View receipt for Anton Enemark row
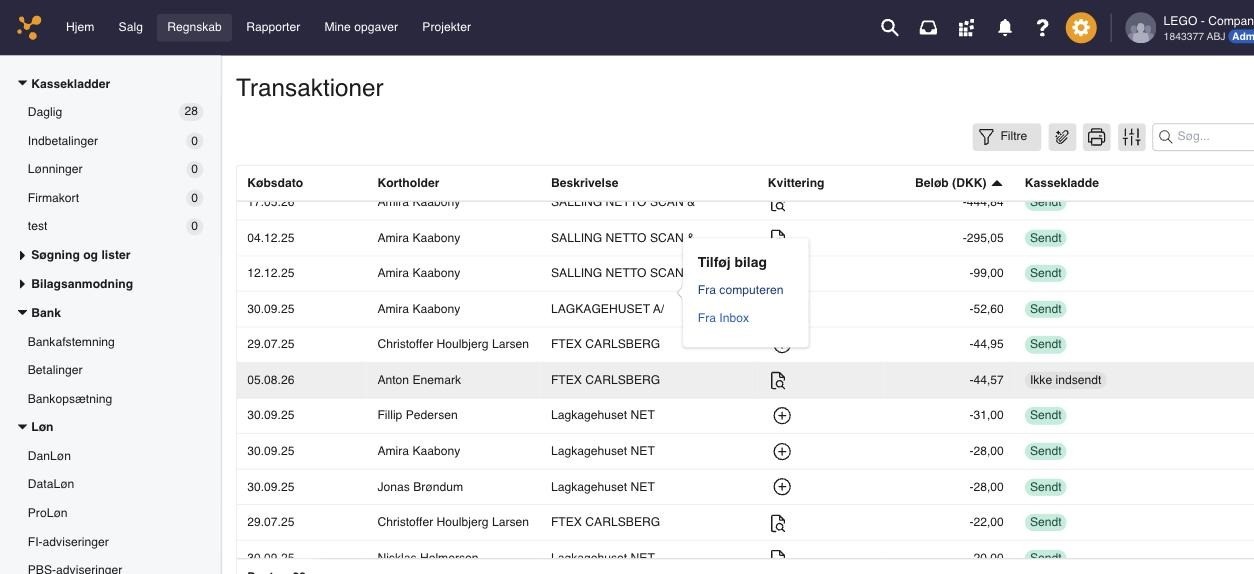 coord(778,380)
